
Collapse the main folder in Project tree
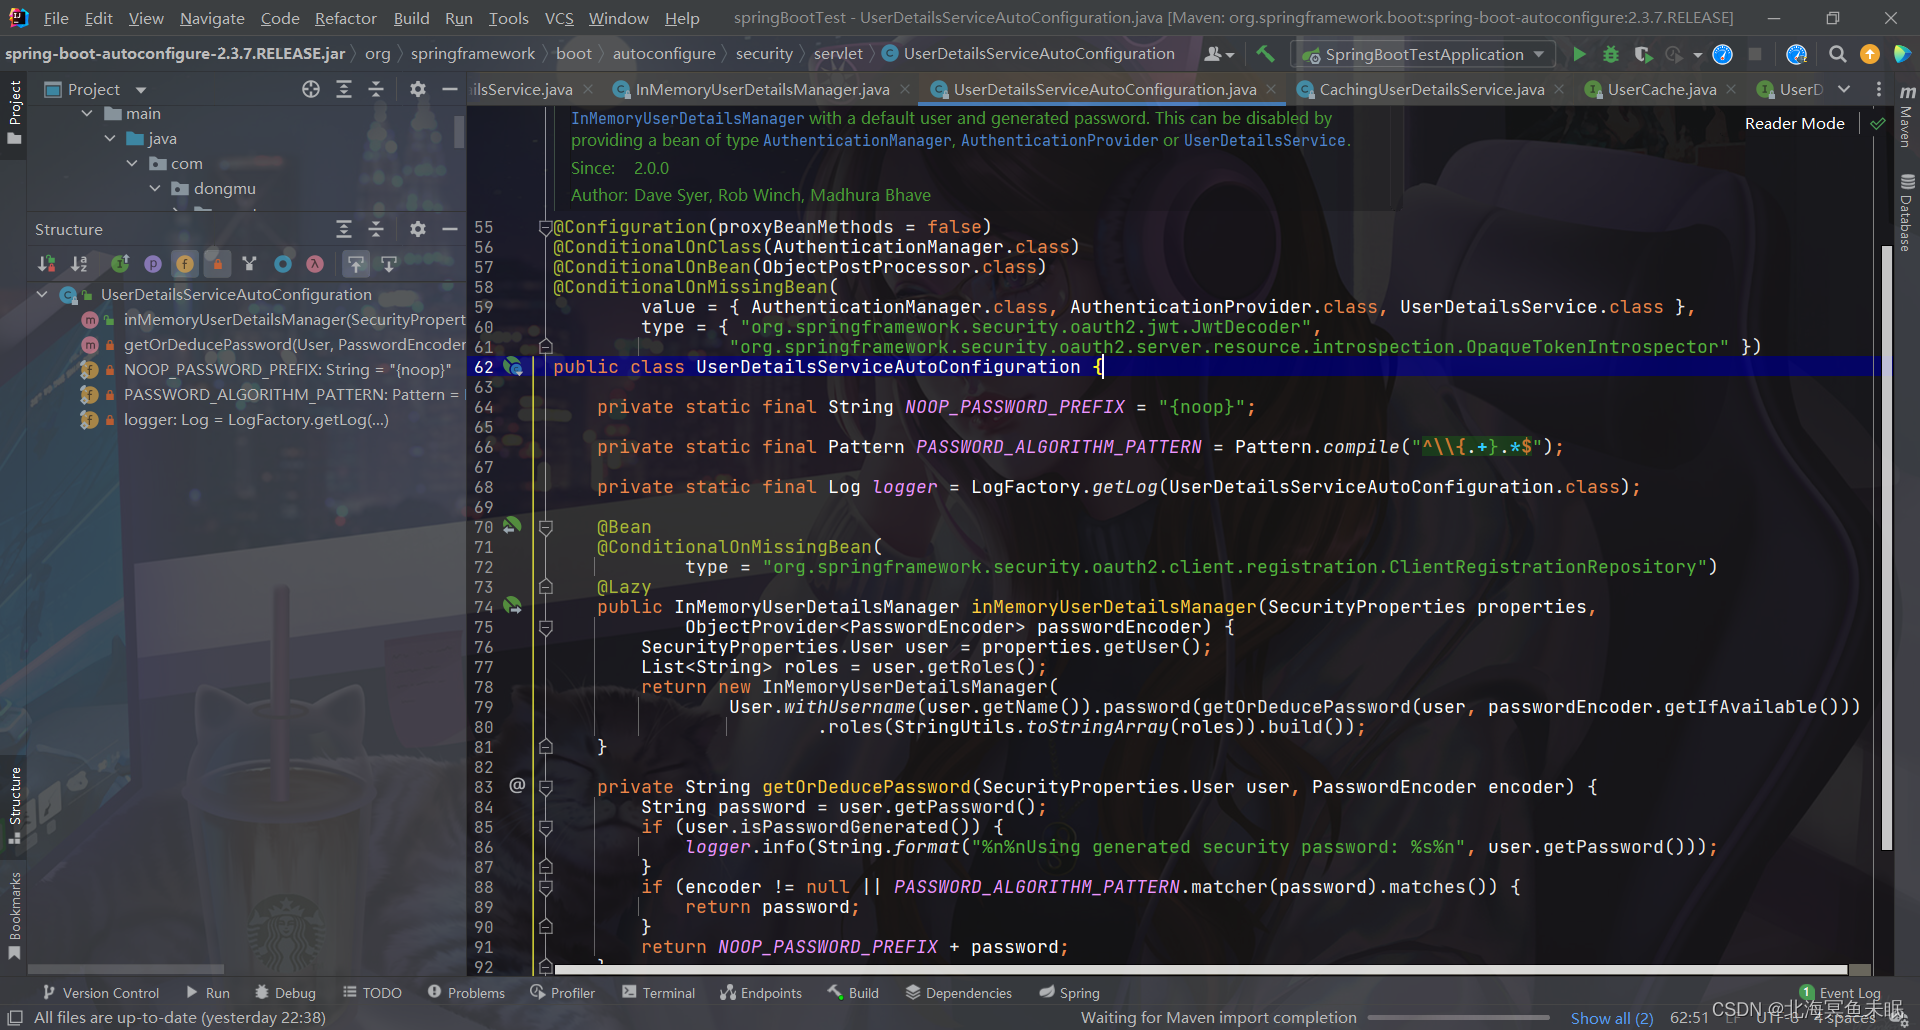point(87,113)
